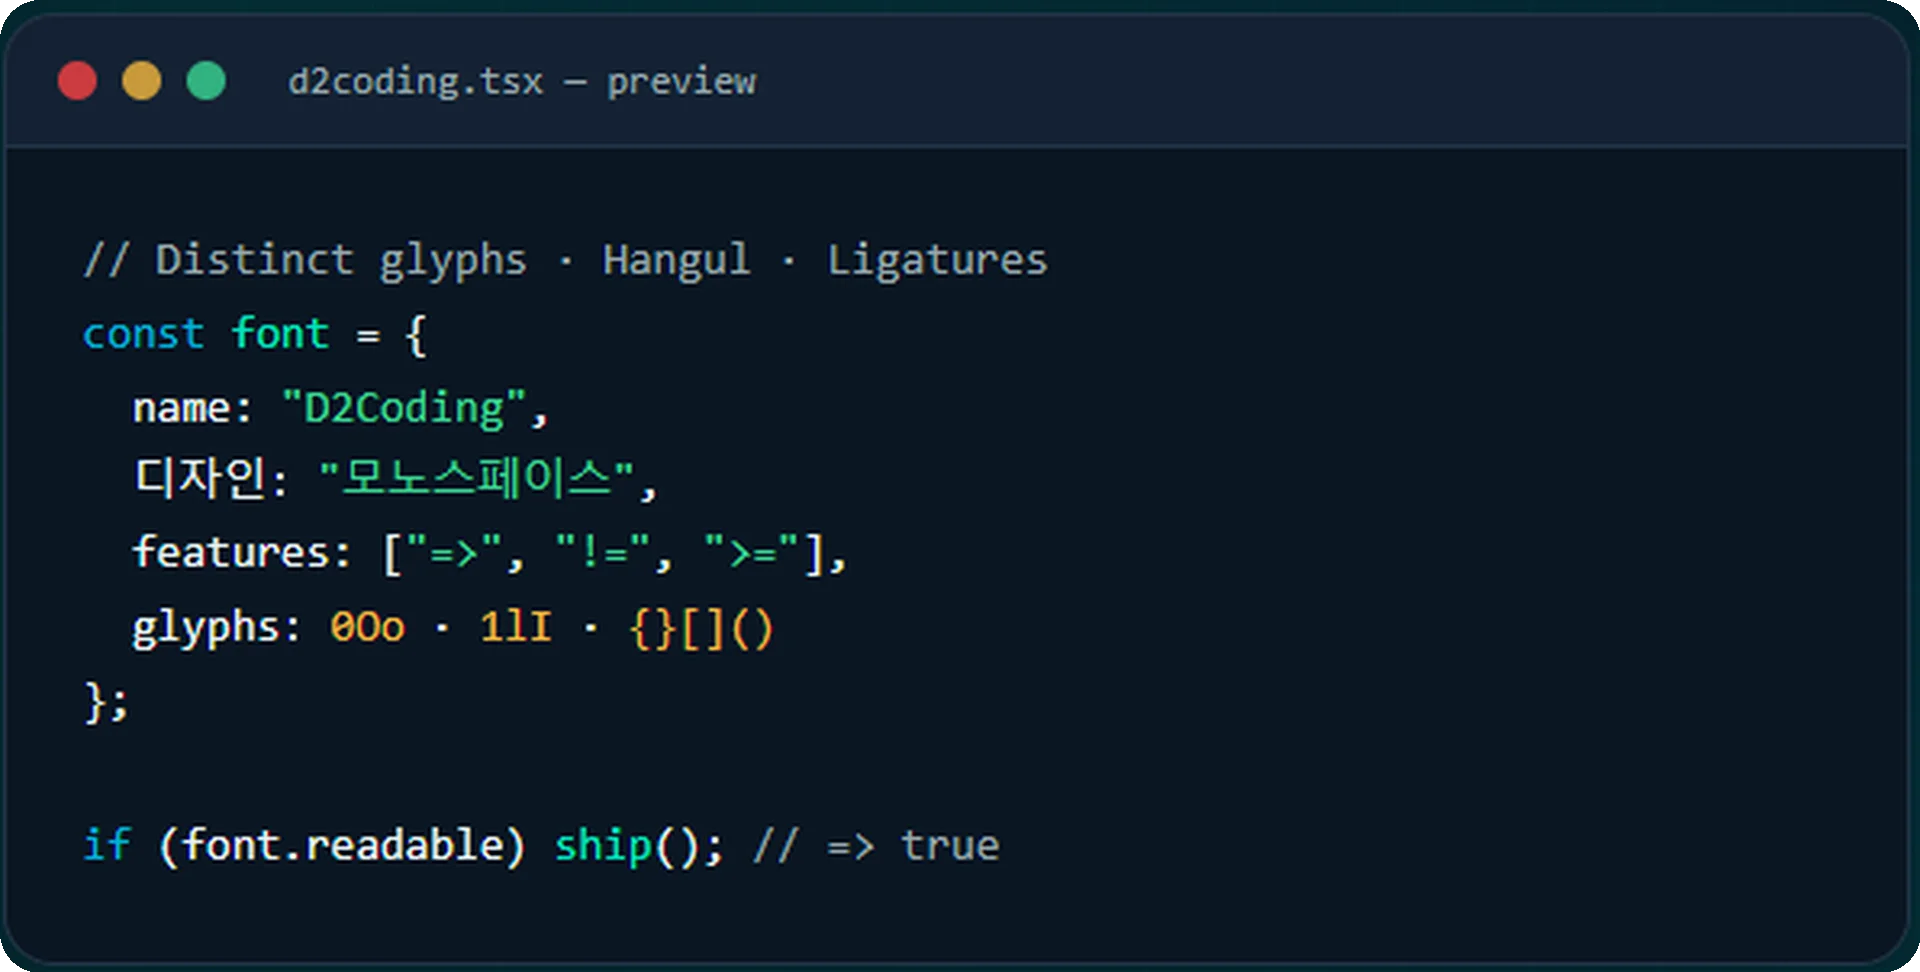This screenshot has height=972, width=1920.
Task: Click the title 'd2coding.tsx — preview'
Action: [x=522, y=82]
